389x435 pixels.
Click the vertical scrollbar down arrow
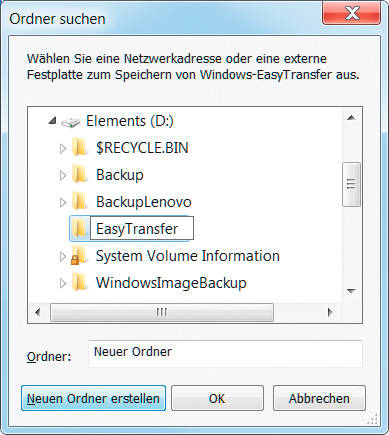tap(351, 291)
